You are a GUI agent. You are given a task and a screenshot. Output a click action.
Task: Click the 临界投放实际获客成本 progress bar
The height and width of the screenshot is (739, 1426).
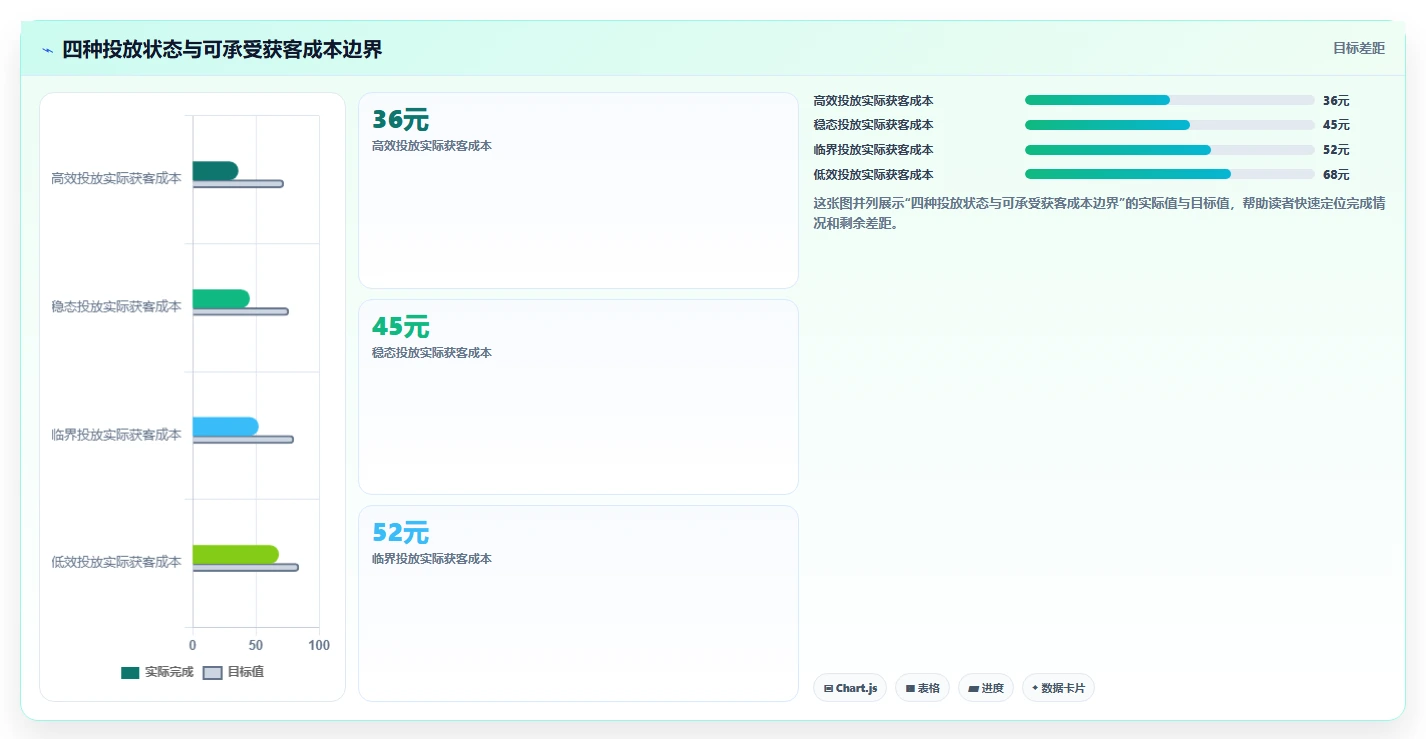(1170, 150)
